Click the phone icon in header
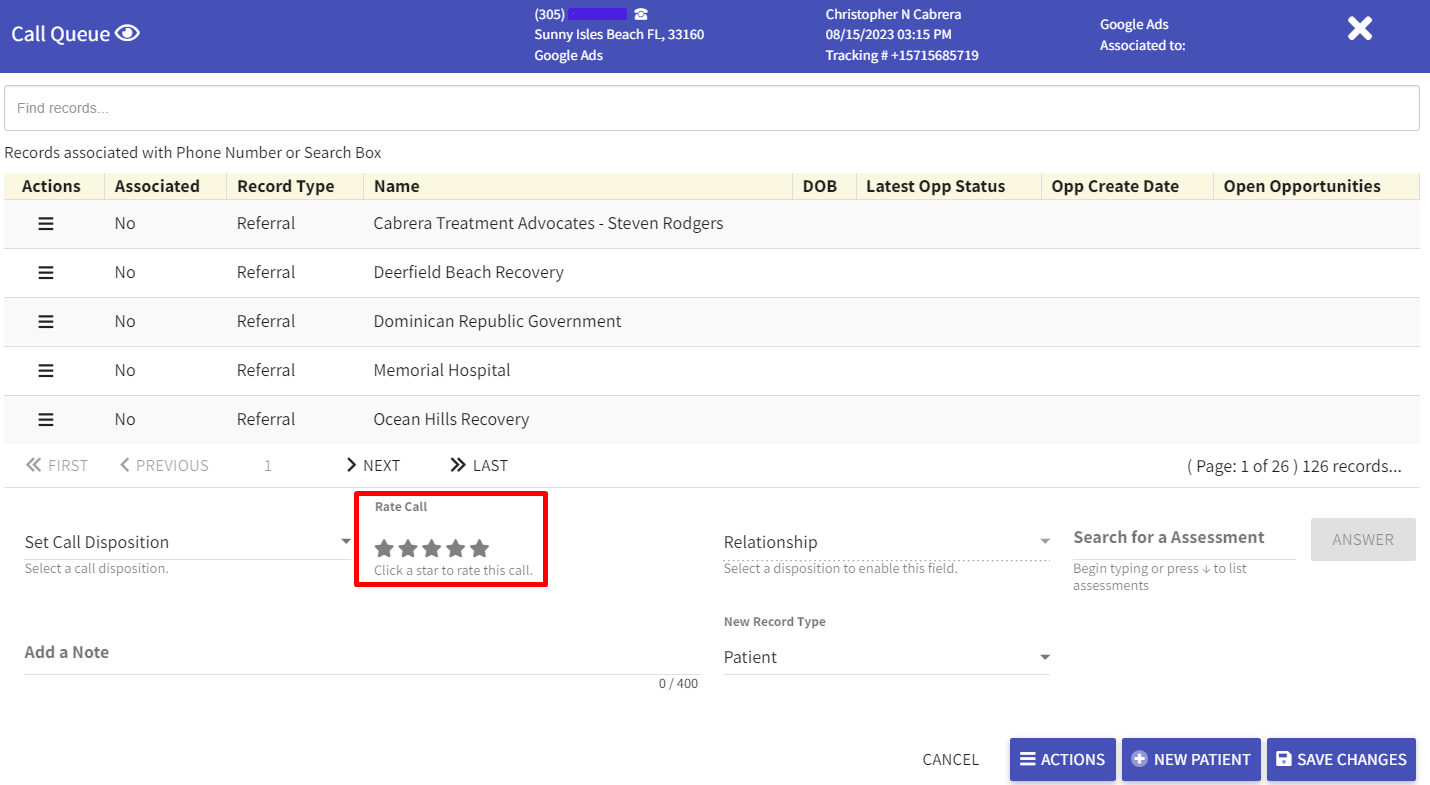 click(641, 14)
